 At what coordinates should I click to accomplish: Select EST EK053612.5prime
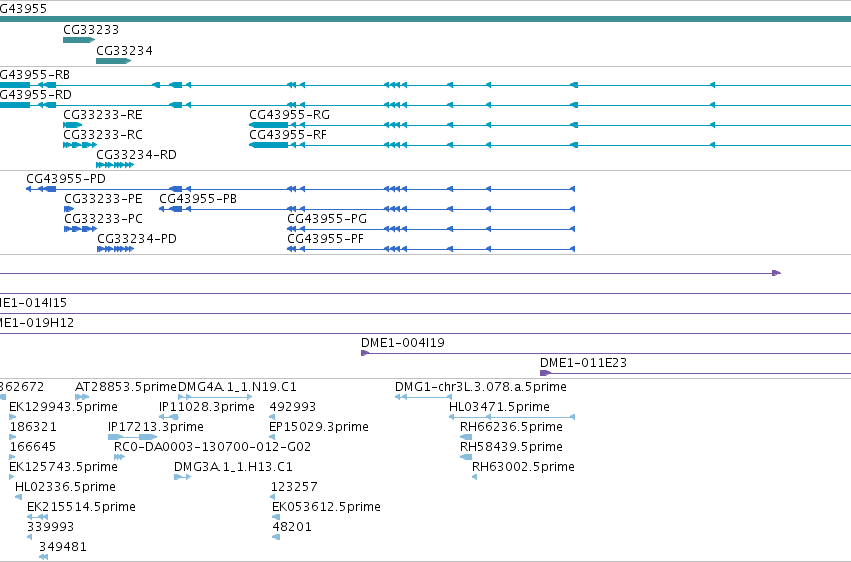tap(326, 508)
